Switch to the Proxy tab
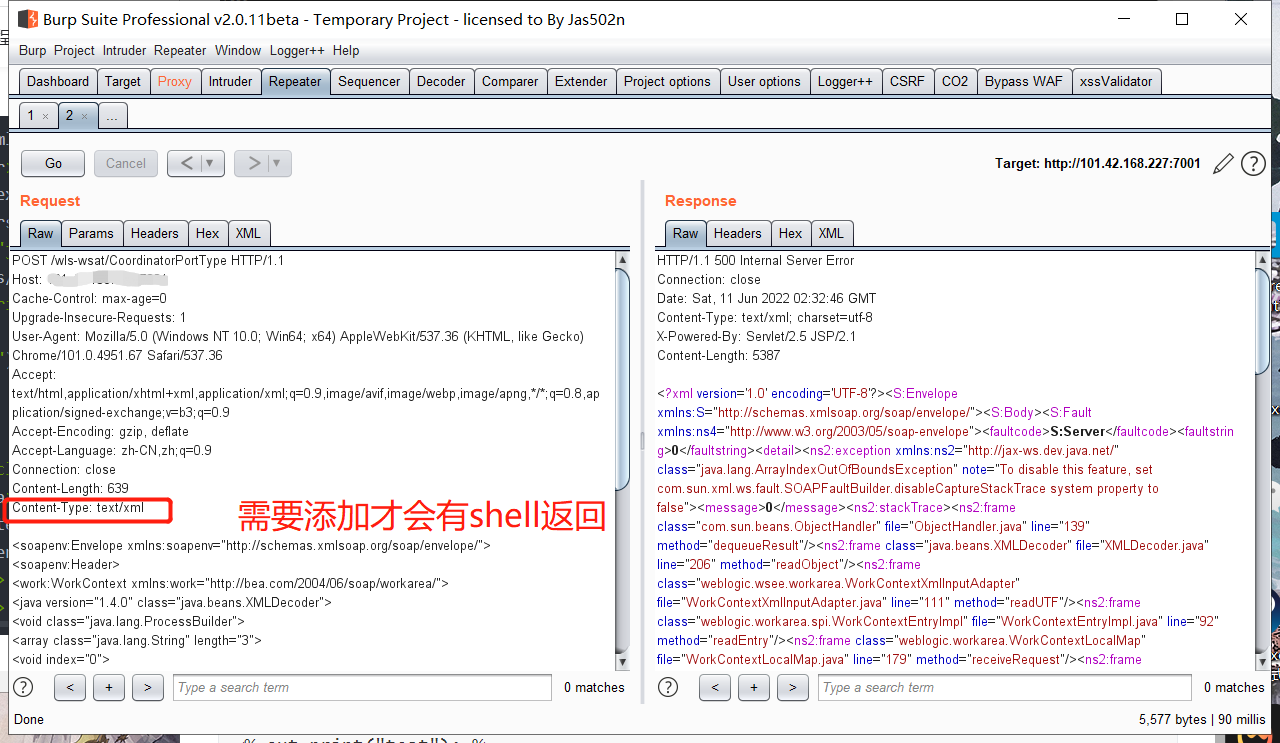Screen dimensions: 1280x743 pyautogui.click(x=175, y=82)
